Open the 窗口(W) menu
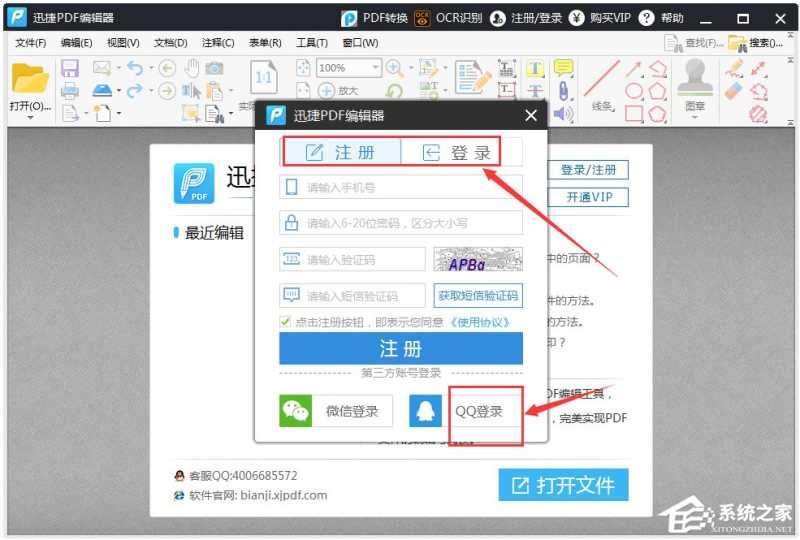The image size is (800, 540). tap(360, 43)
